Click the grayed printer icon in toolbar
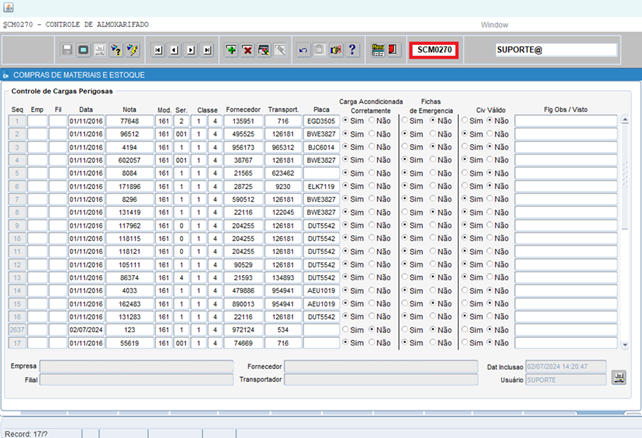 [x=99, y=50]
